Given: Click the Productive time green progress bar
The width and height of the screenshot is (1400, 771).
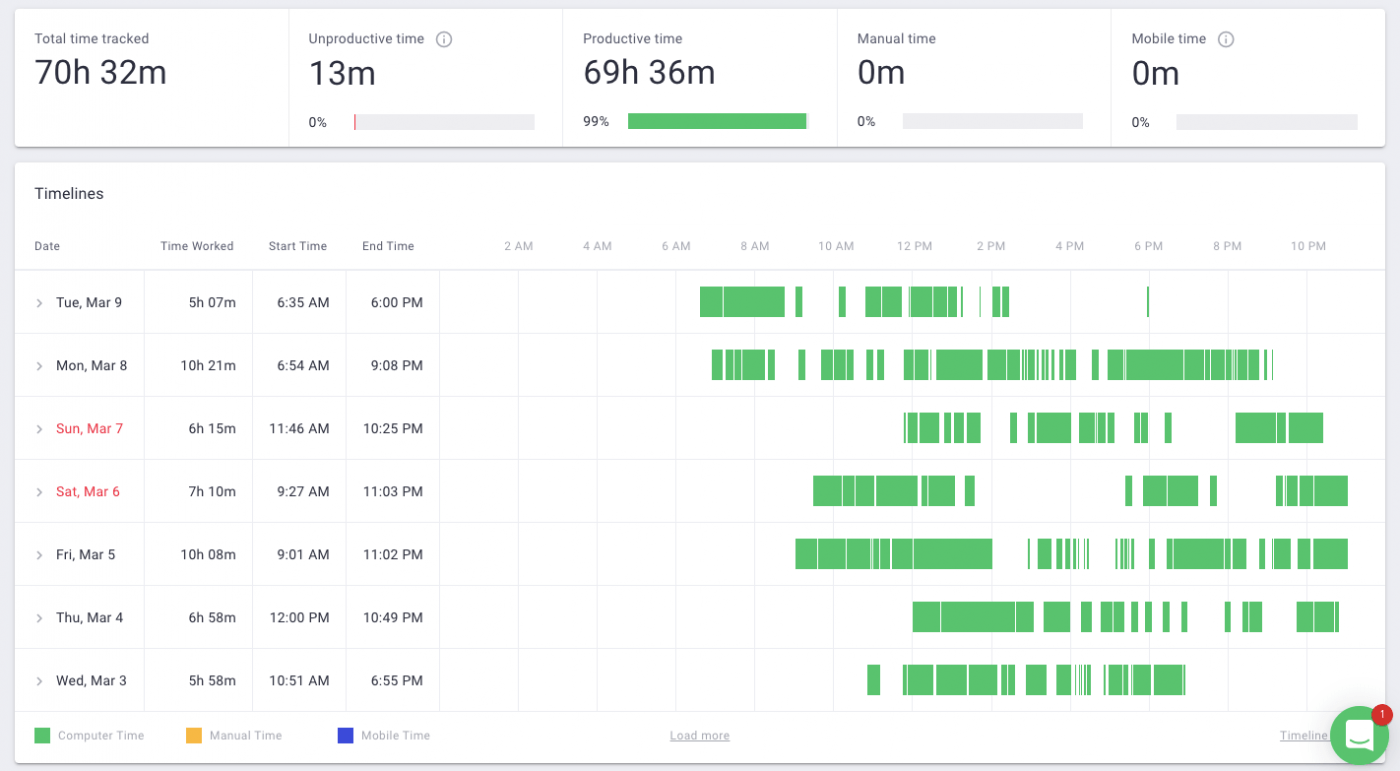Looking at the screenshot, I should click(716, 121).
